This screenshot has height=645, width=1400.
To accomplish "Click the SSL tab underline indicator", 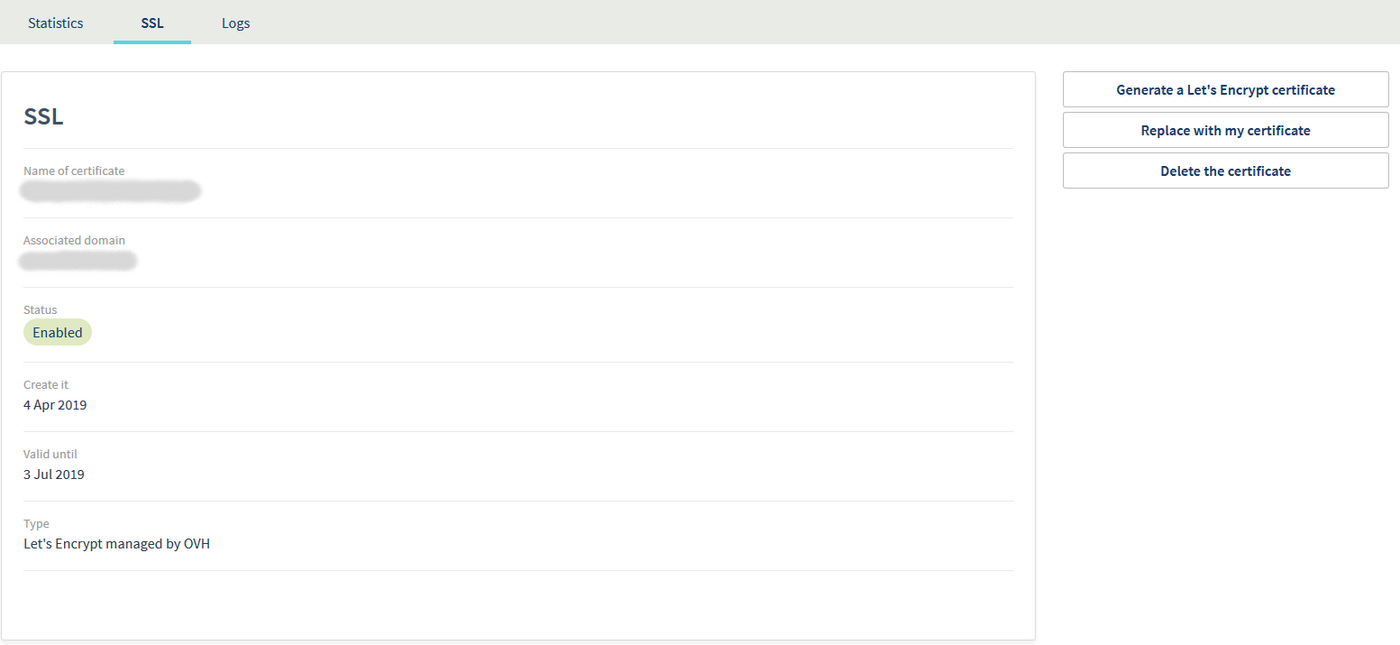I will click(151, 41).
